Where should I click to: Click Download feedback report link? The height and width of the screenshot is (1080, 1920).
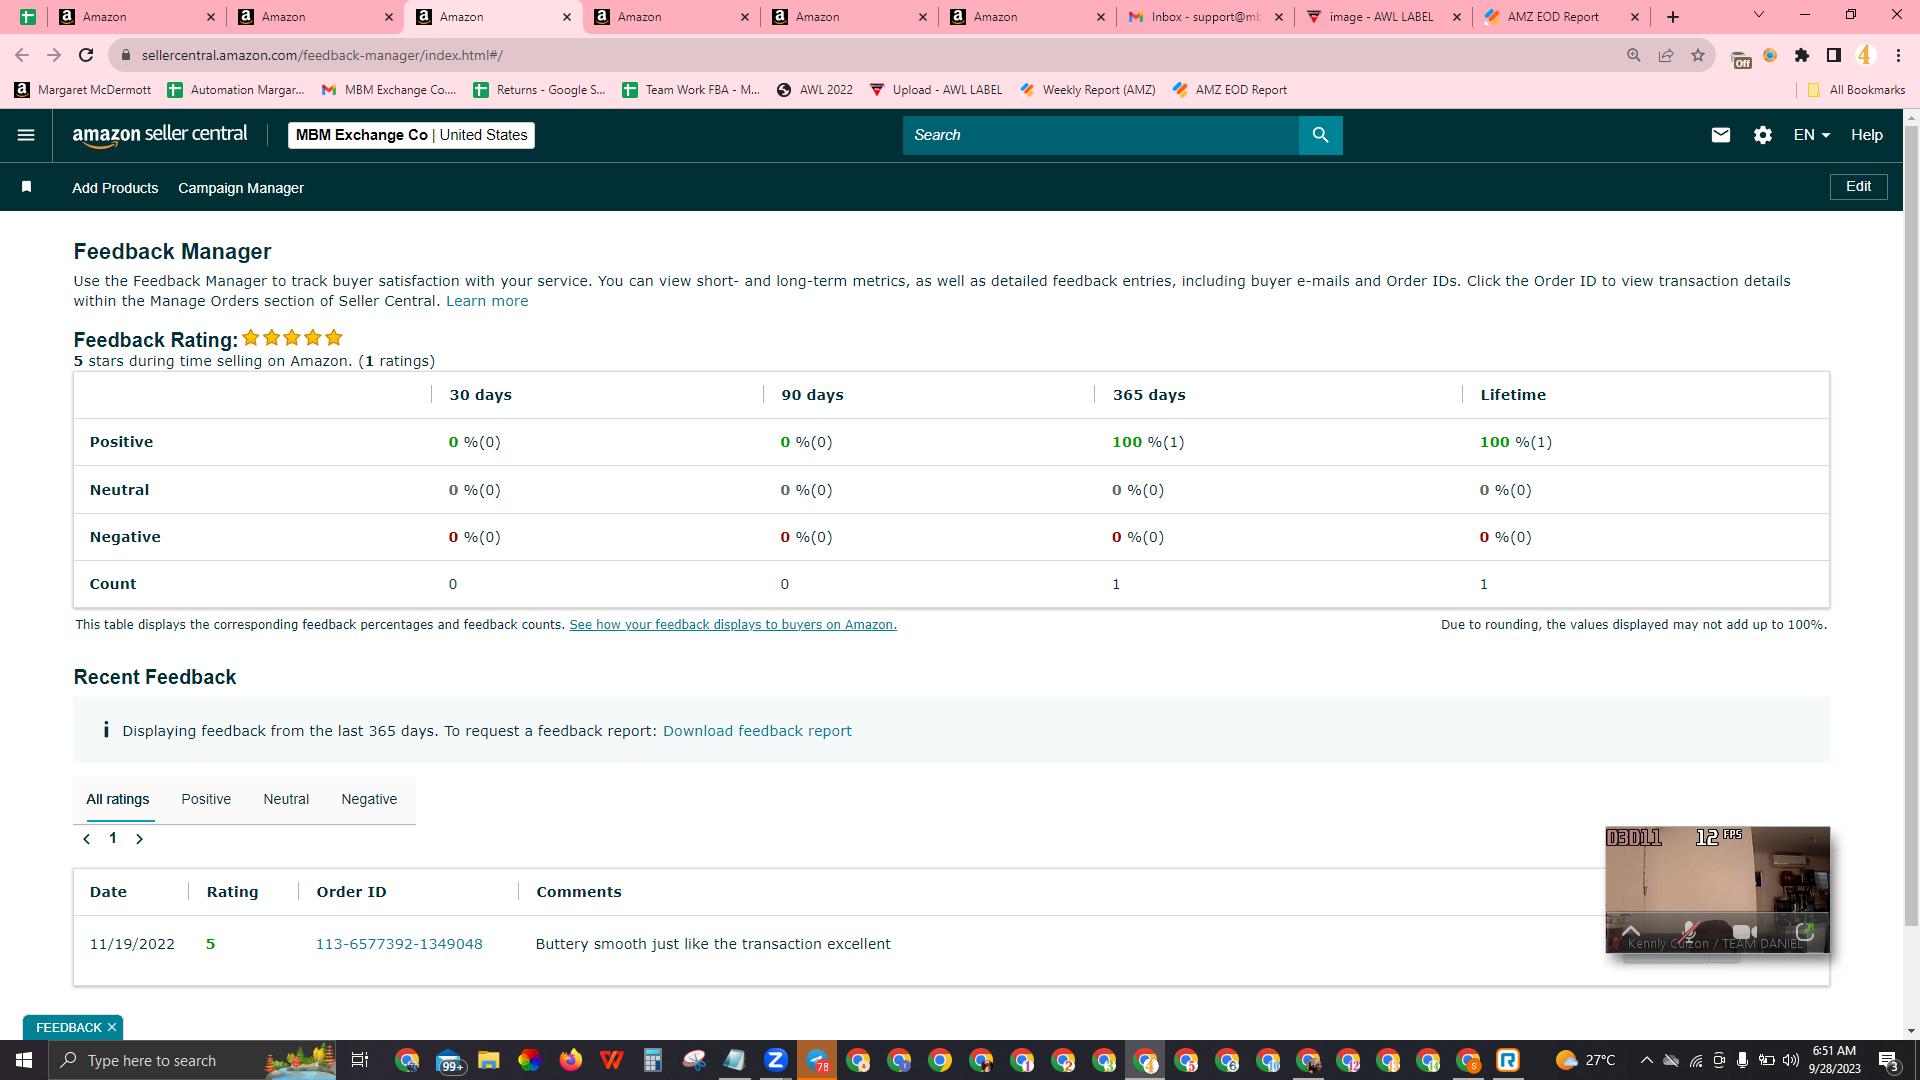pos(757,731)
